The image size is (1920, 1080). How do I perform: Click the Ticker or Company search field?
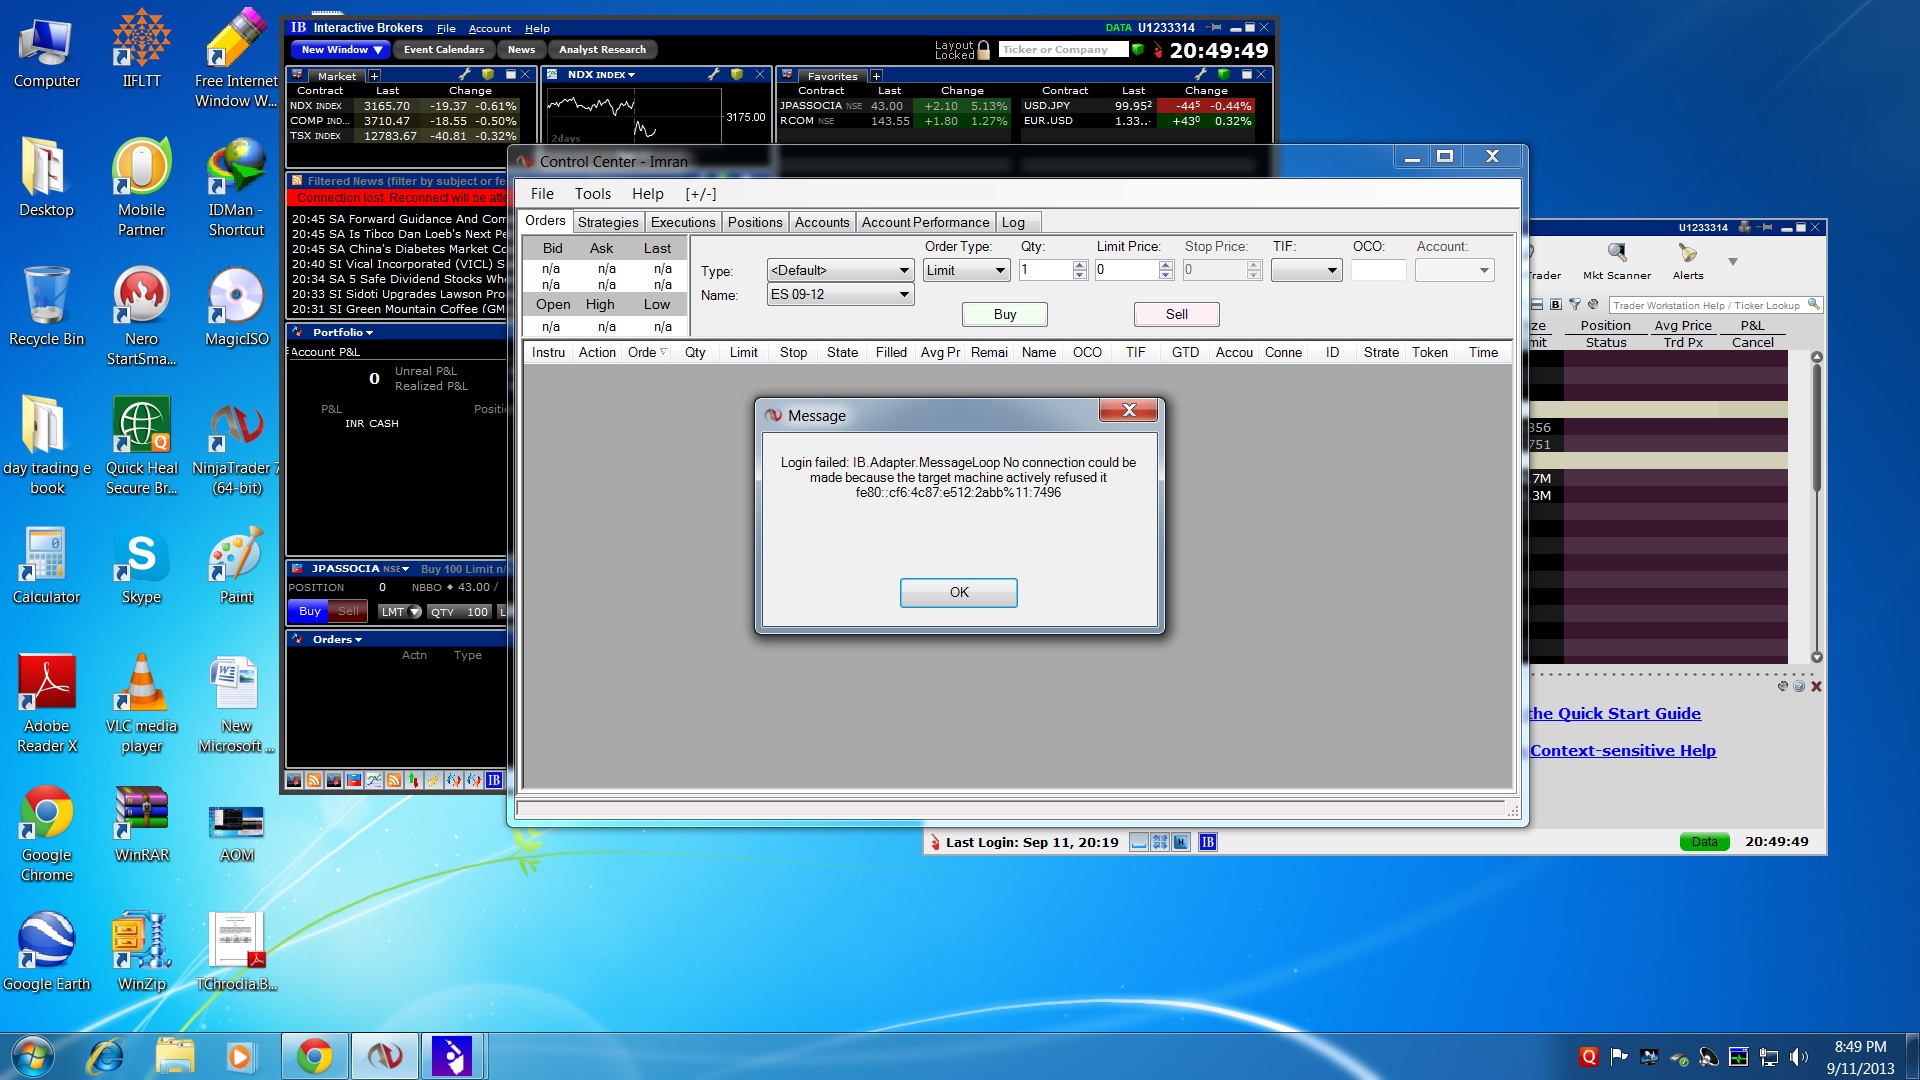click(x=1062, y=49)
